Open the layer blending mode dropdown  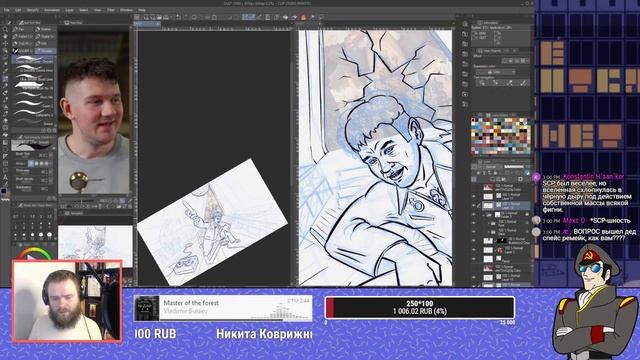point(491,167)
